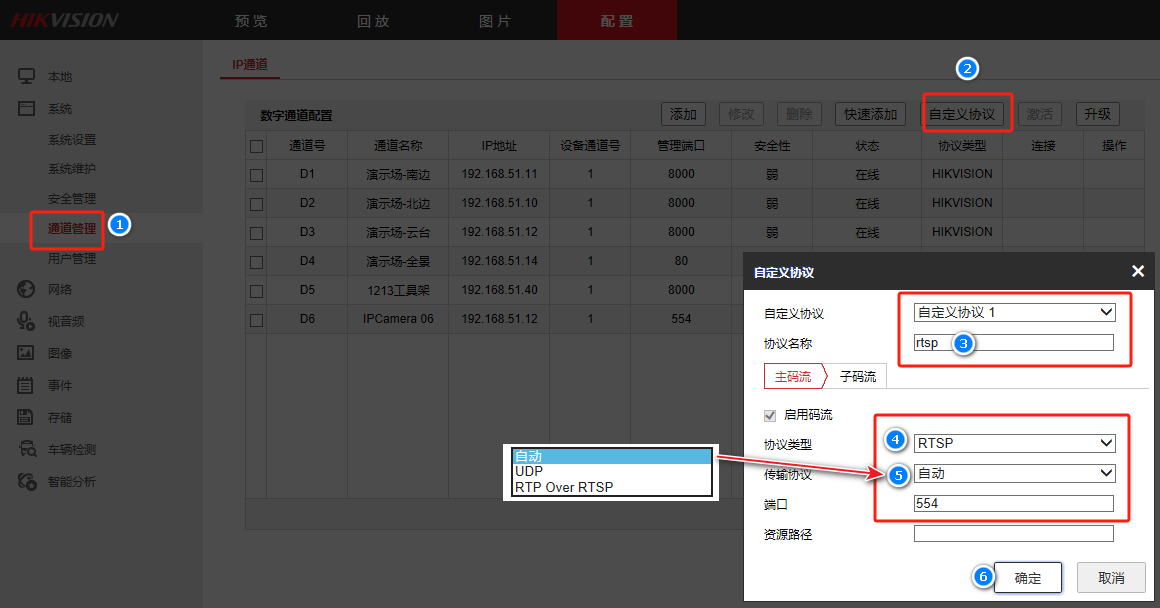Tick the checkbox for channel D1
This screenshot has height=608, width=1160.
click(x=257, y=175)
